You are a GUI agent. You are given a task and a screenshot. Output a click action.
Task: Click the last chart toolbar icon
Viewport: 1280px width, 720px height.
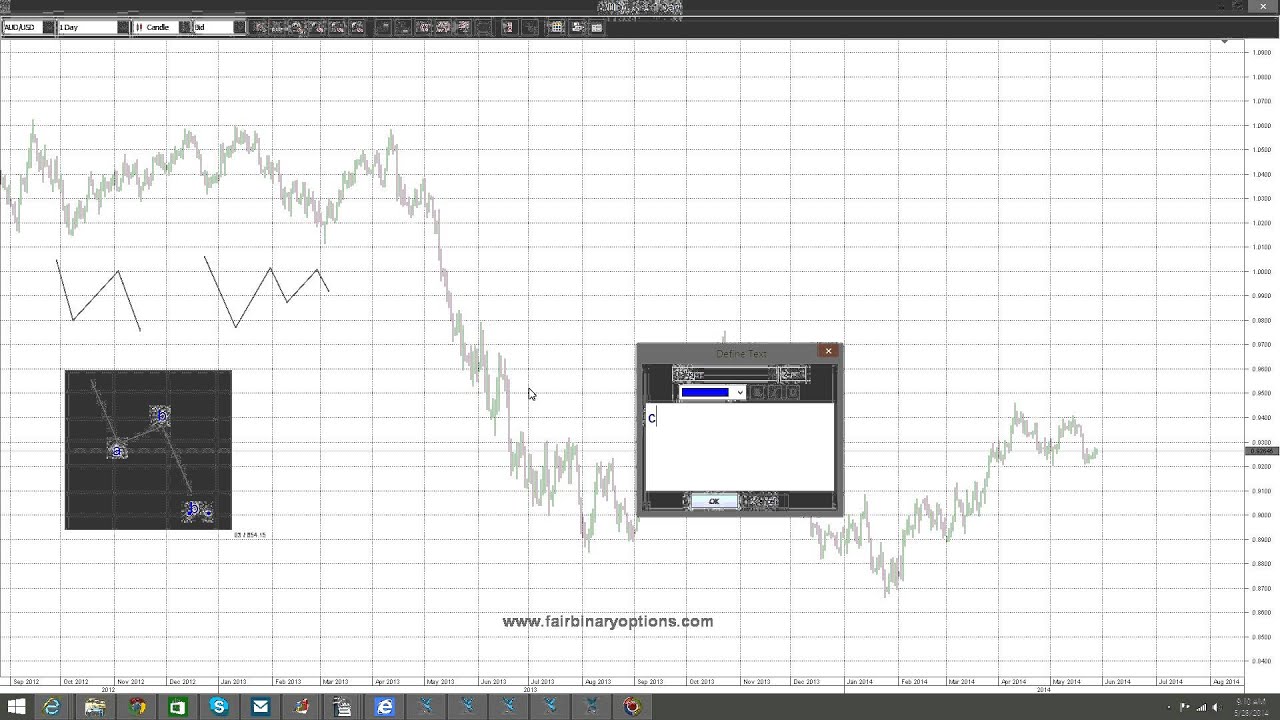(597, 27)
